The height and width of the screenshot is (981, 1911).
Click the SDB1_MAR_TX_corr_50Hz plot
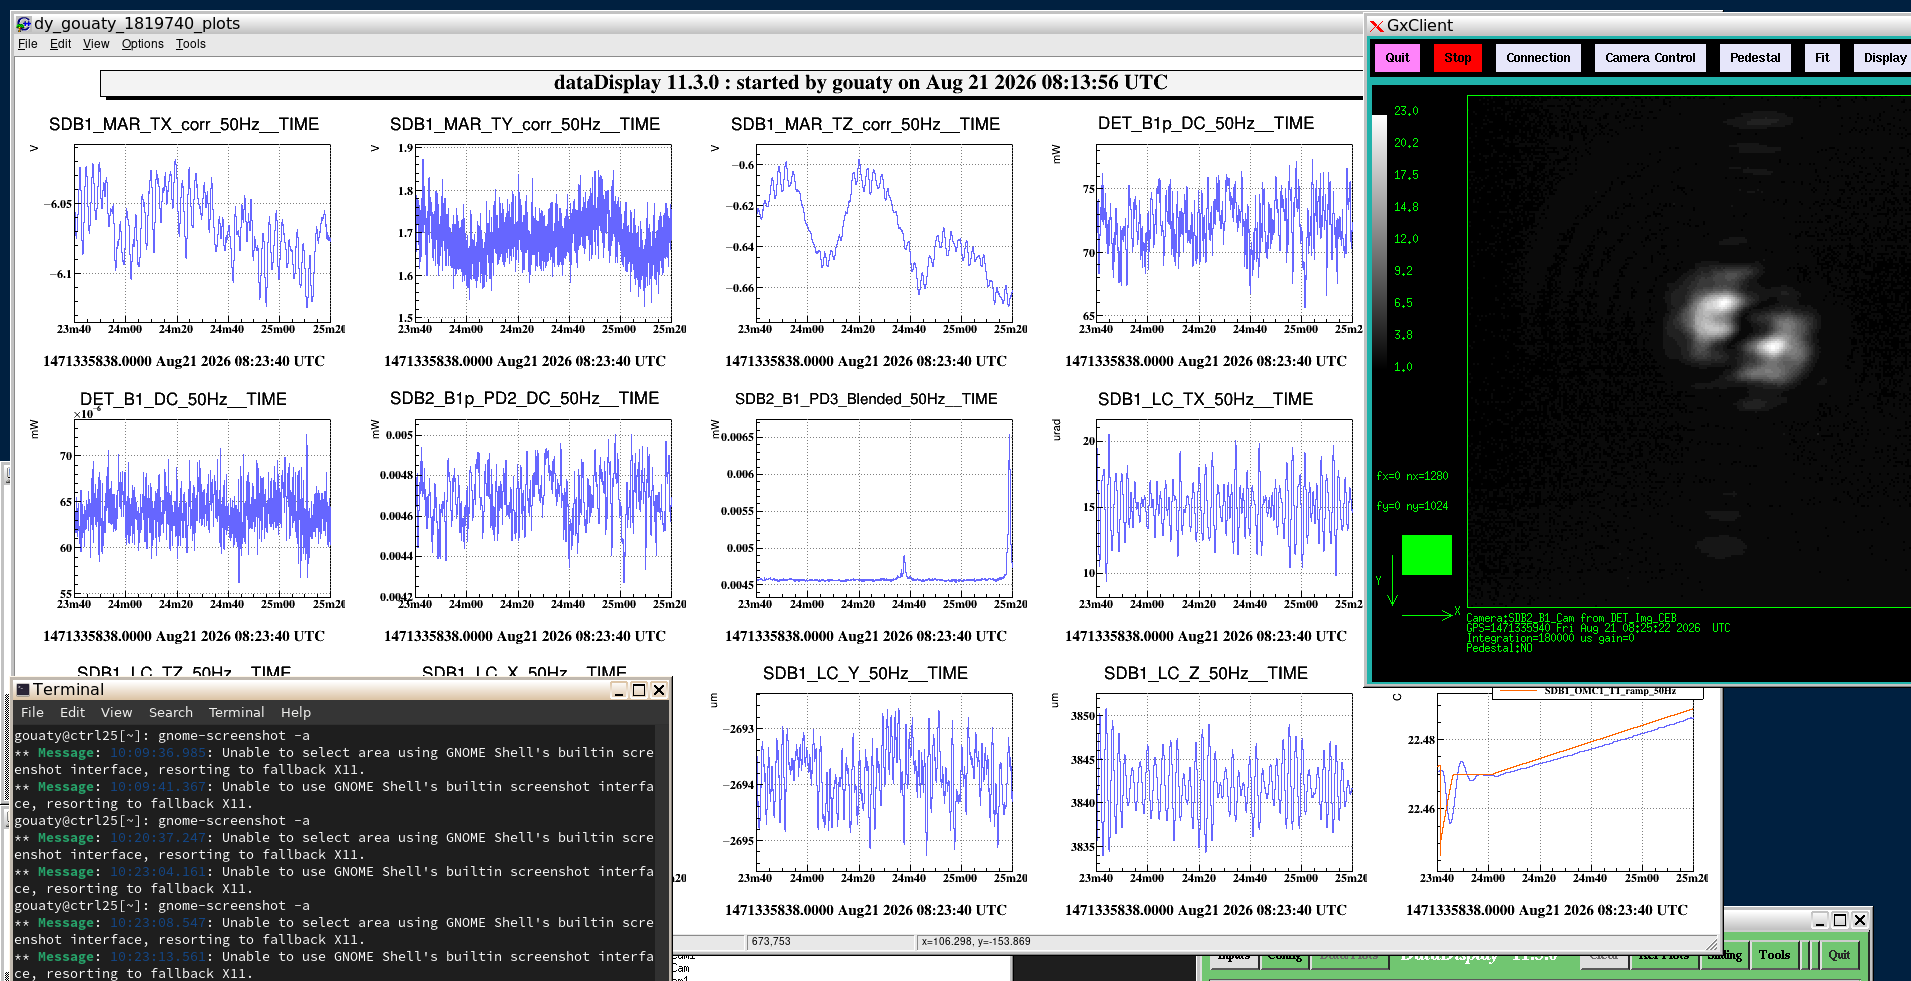202,232
